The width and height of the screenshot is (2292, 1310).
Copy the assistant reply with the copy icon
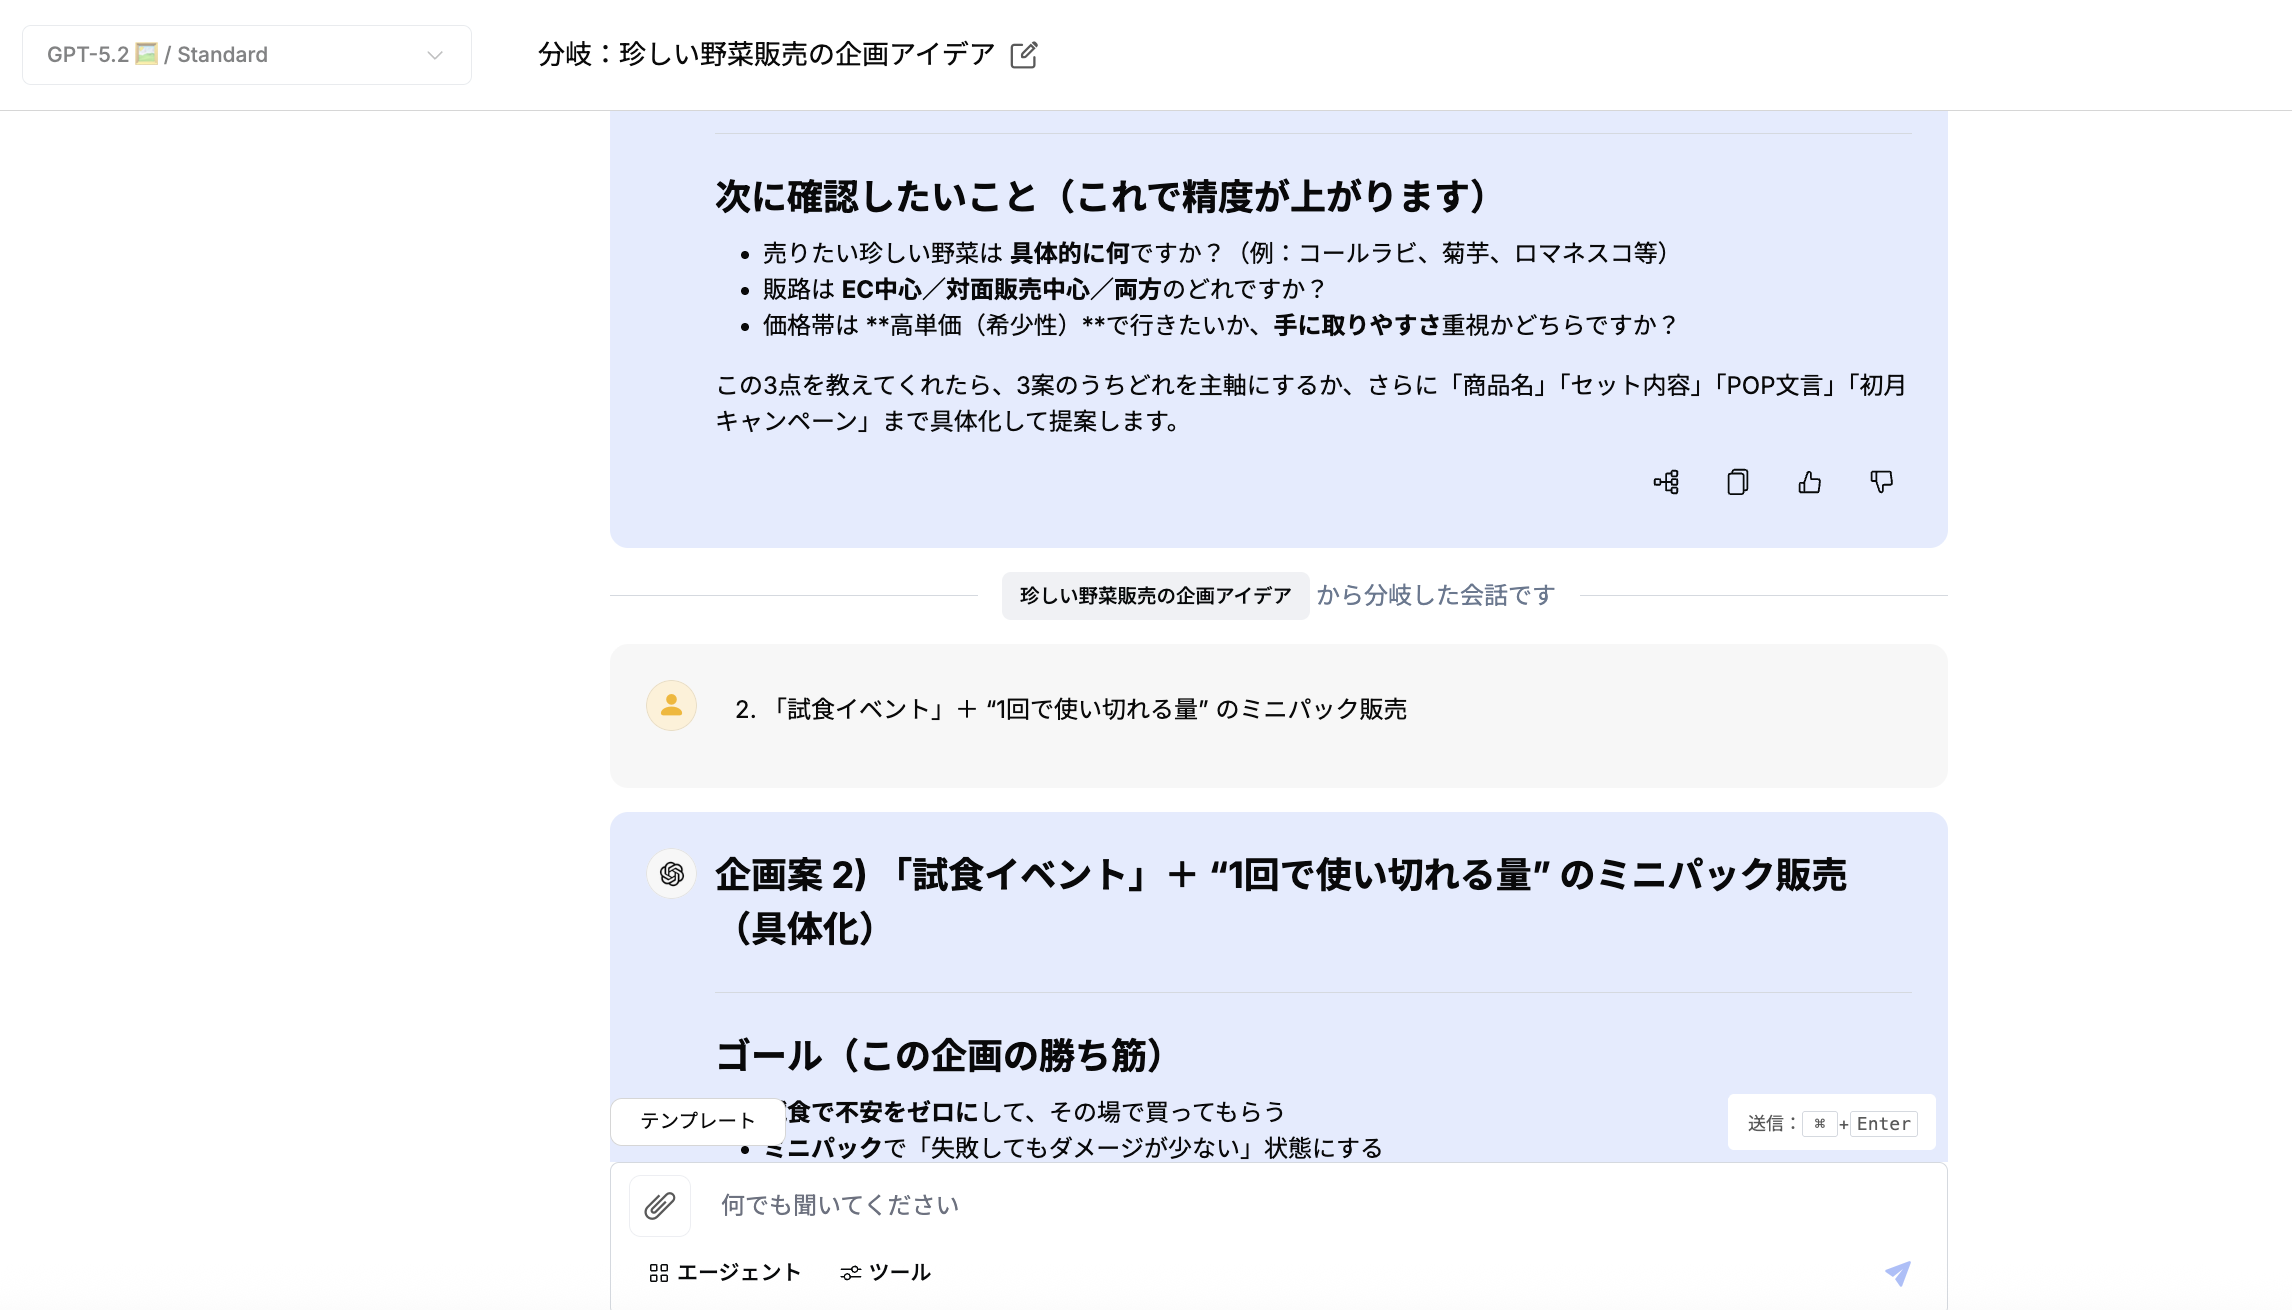point(1738,483)
